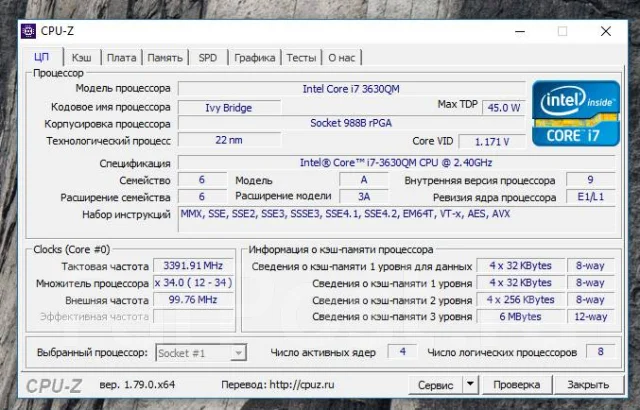Close the CPU-Z window with X
Viewport: 640px width, 410px height.
click(x=606, y=31)
